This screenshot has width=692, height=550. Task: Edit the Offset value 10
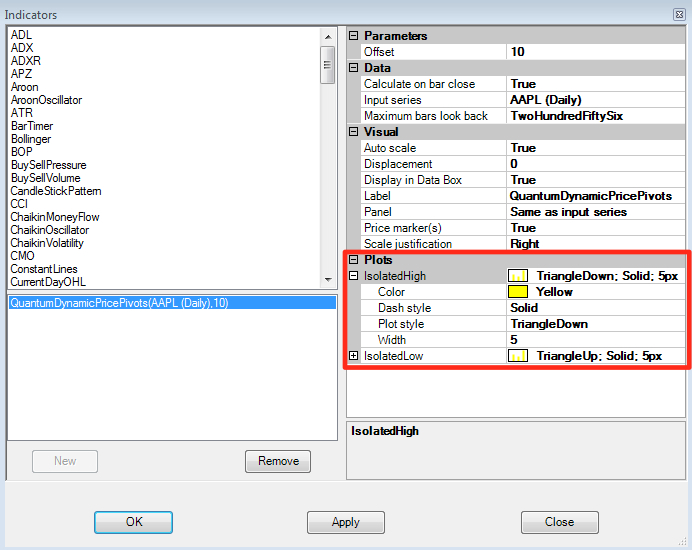(596, 52)
